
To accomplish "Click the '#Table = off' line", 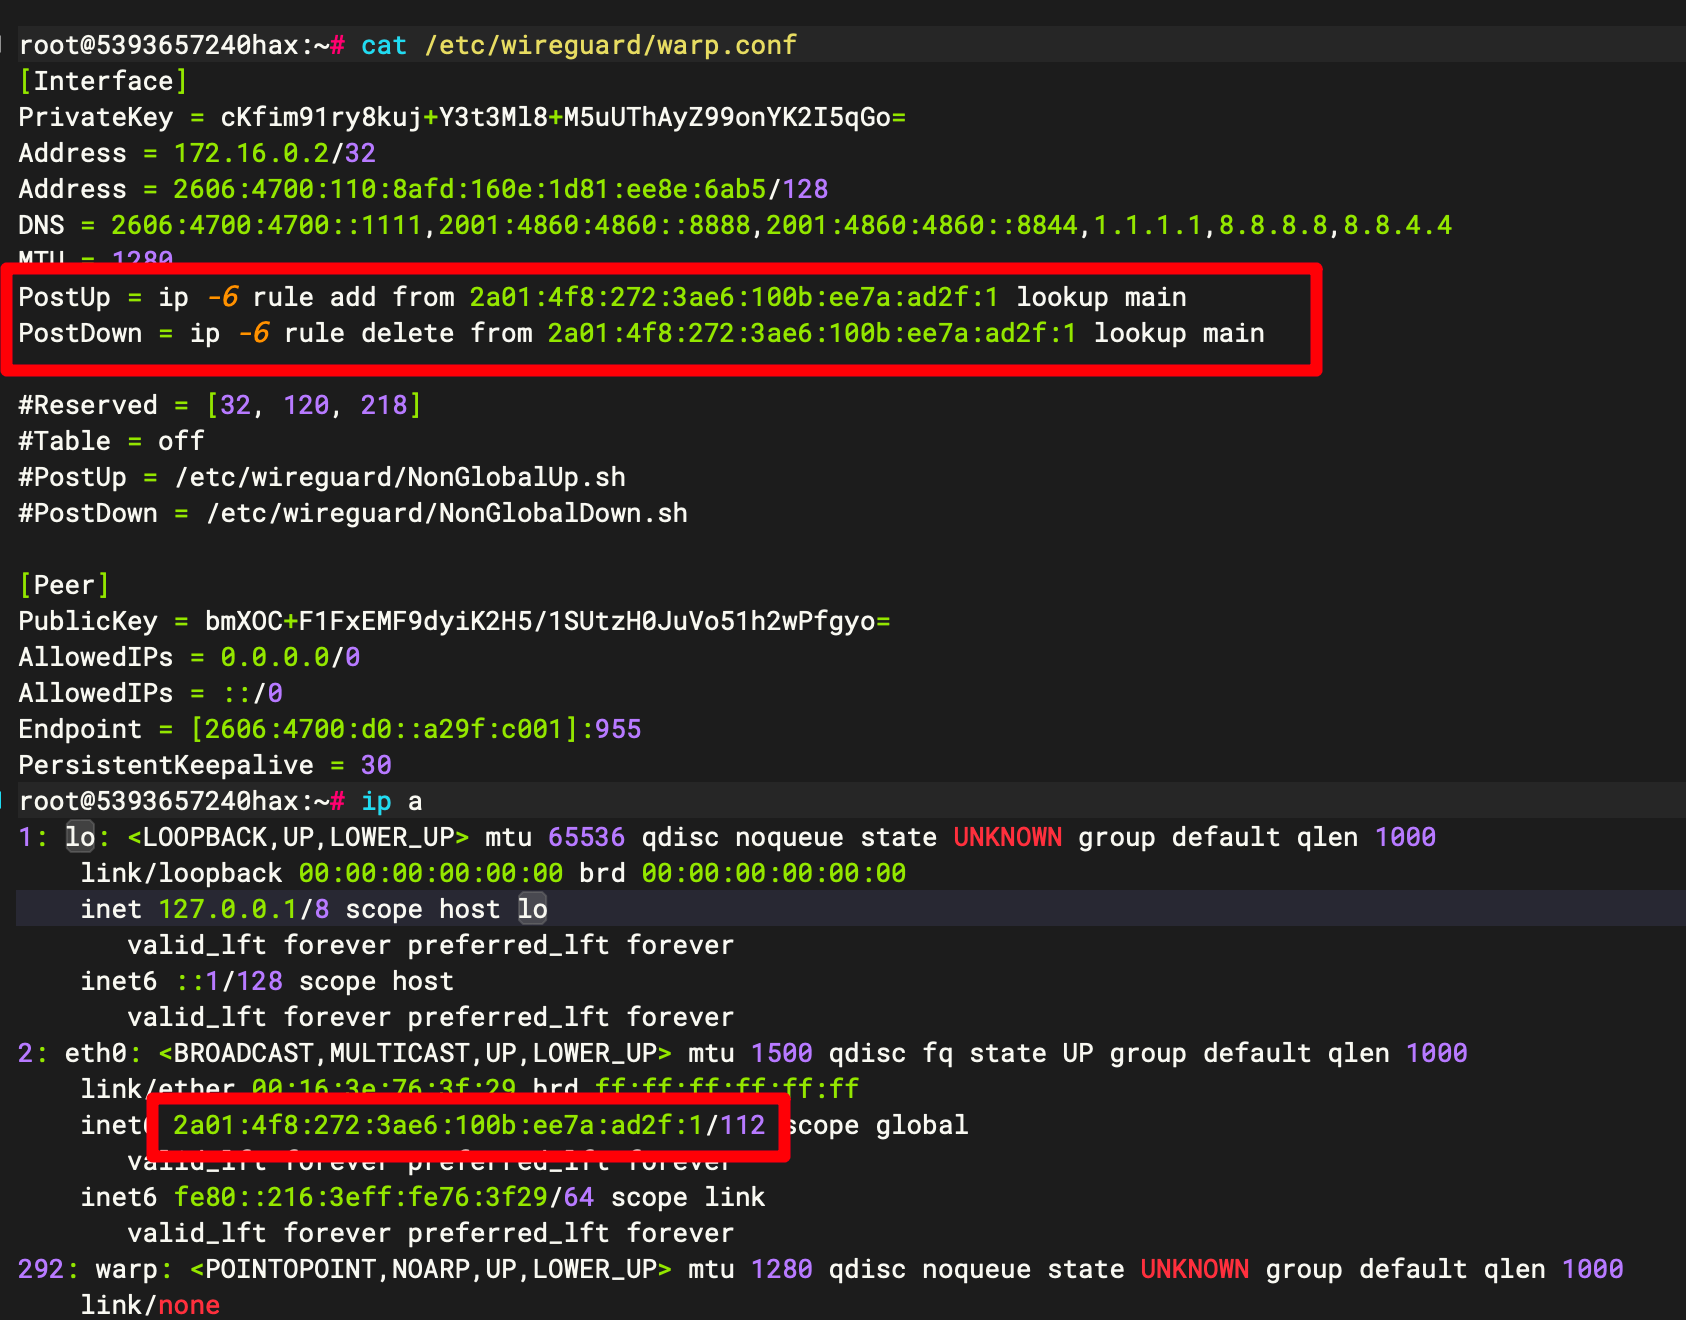I will click(x=111, y=441).
